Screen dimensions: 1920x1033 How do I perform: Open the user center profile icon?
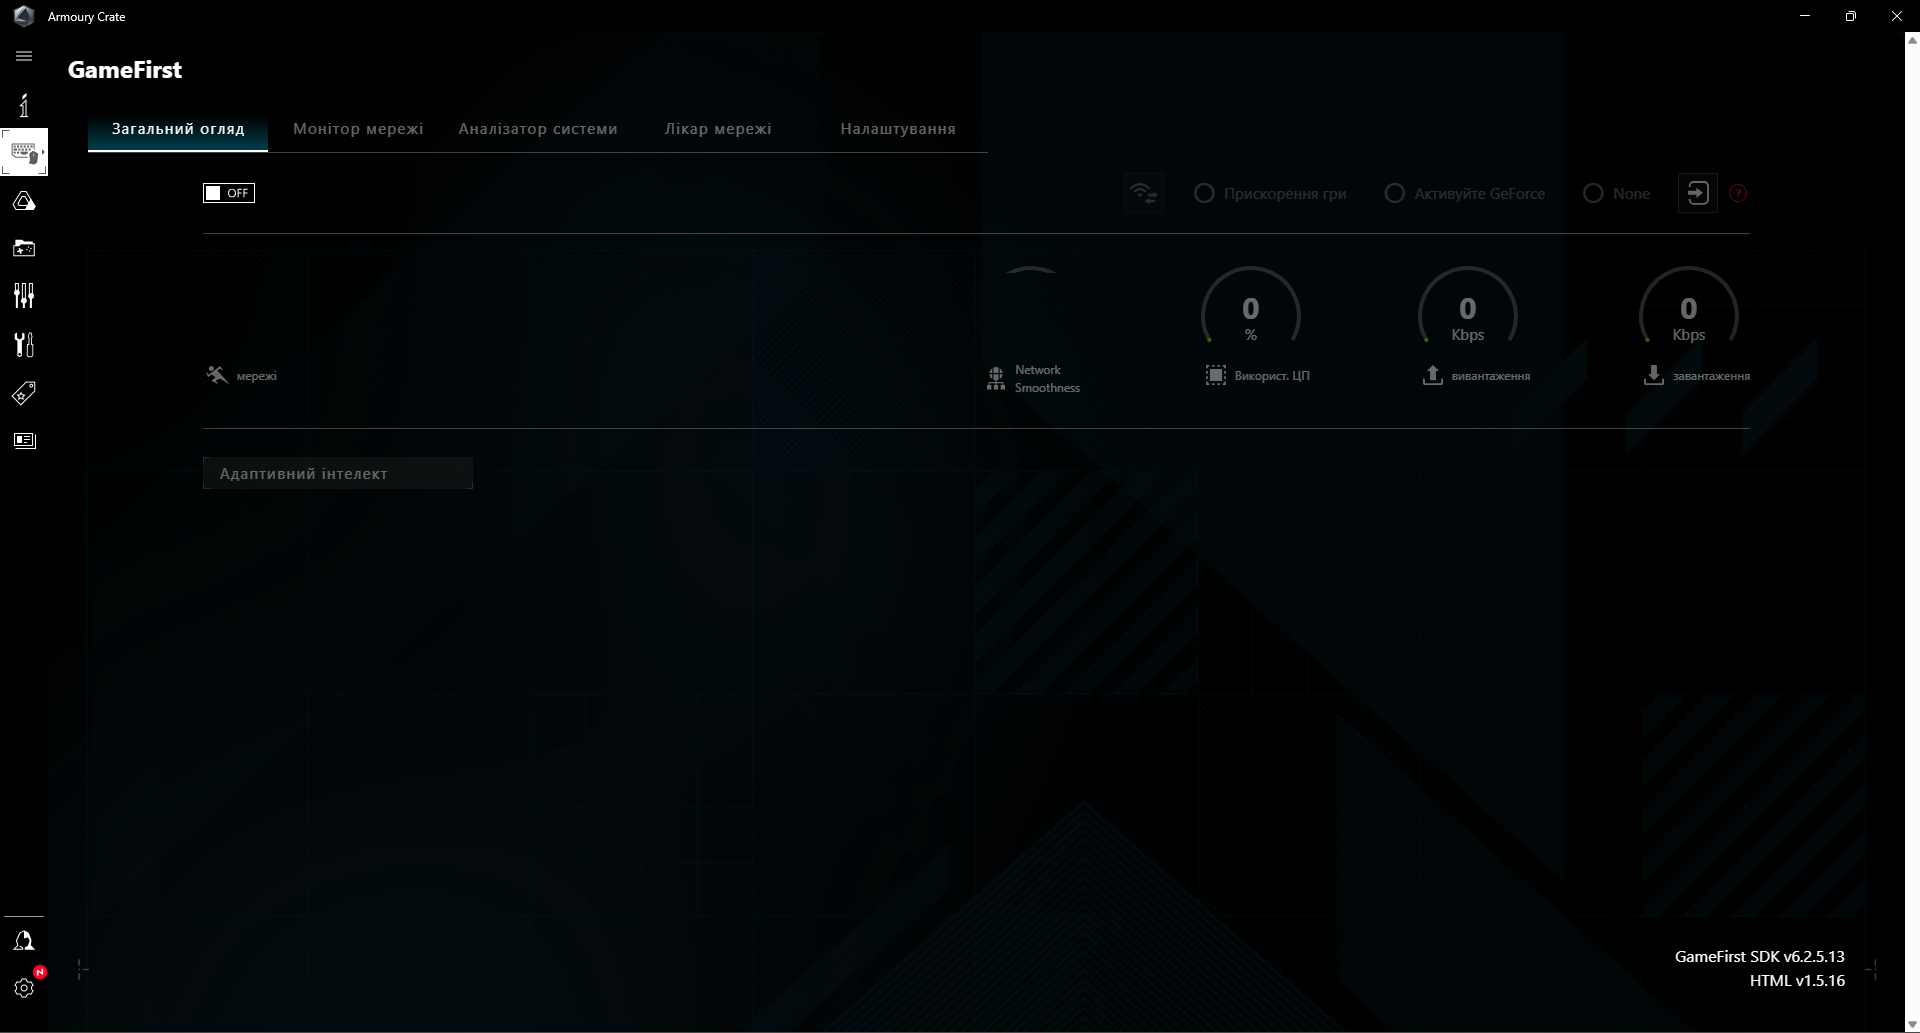(24, 941)
